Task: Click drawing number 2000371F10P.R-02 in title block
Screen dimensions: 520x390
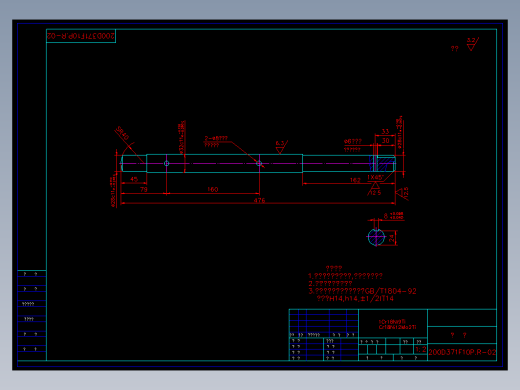Action: pyautogui.click(x=462, y=352)
